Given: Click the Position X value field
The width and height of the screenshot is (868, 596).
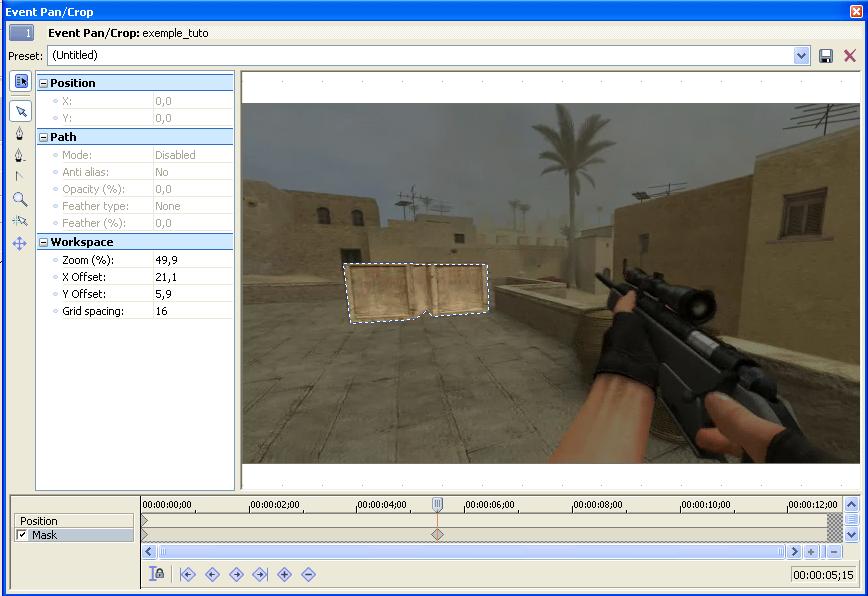Looking at the screenshot, I should (193, 101).
